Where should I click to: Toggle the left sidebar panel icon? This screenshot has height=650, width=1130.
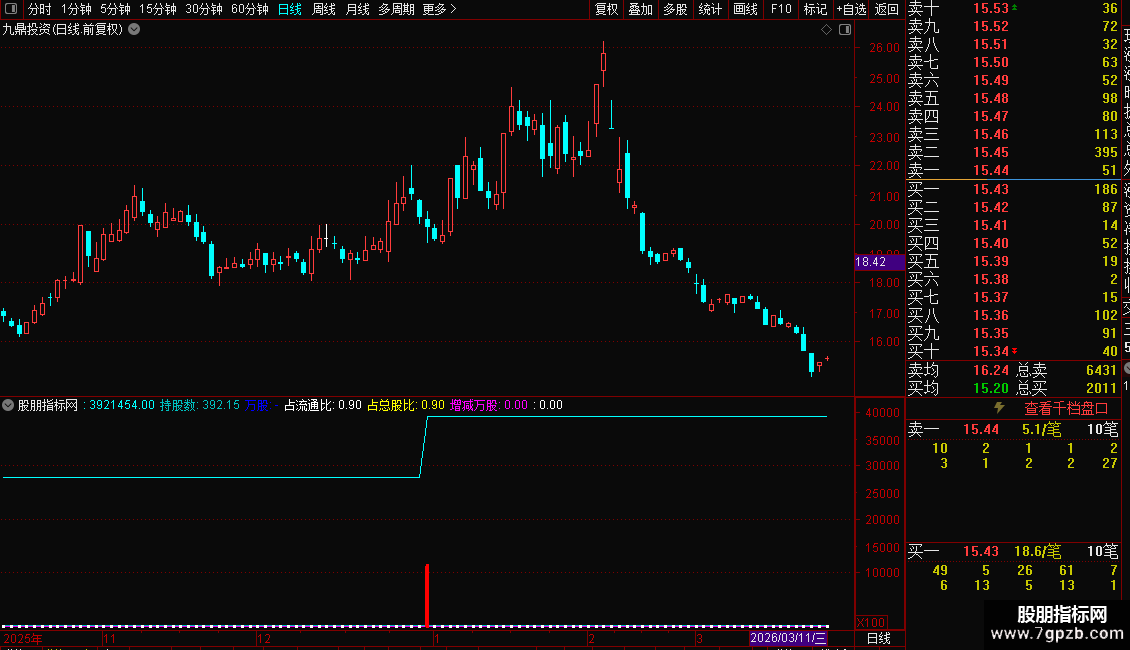pyautogui.click(x=11, y=9)
